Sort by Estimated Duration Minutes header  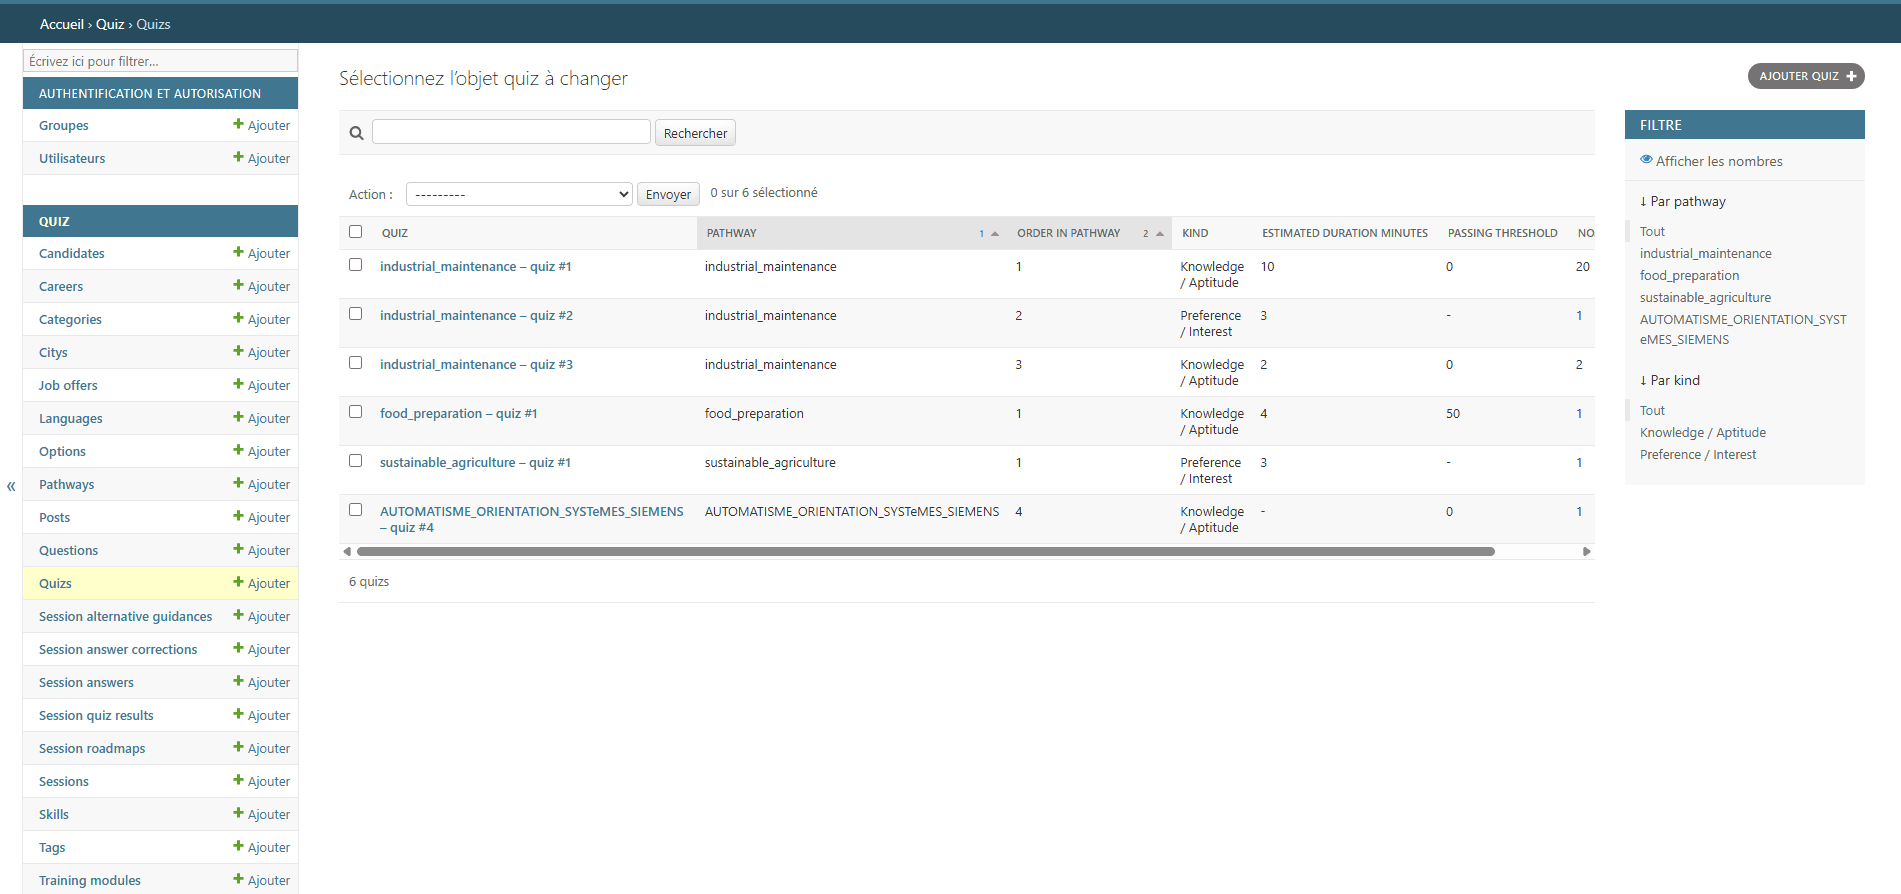point(1345,233)
